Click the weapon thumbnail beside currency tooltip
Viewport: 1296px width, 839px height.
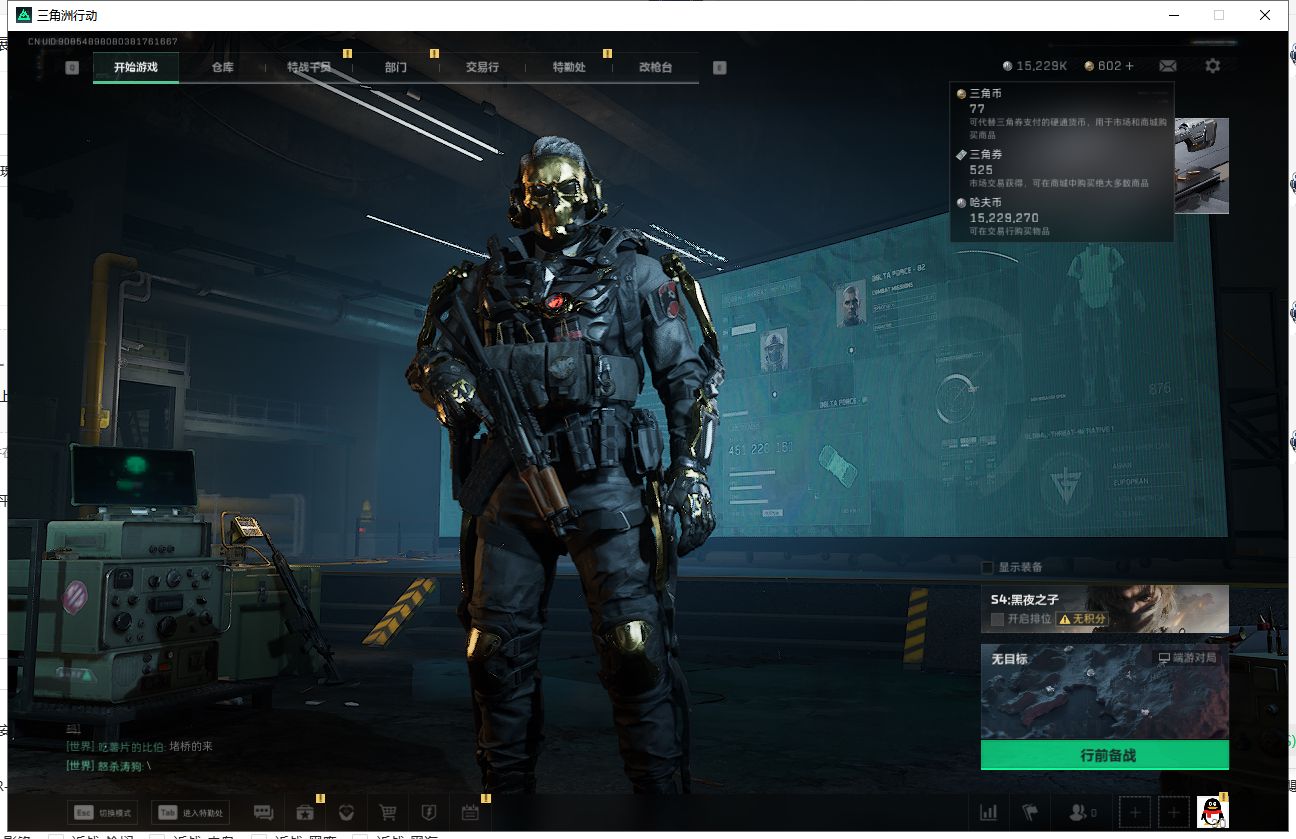[1201, 165]
